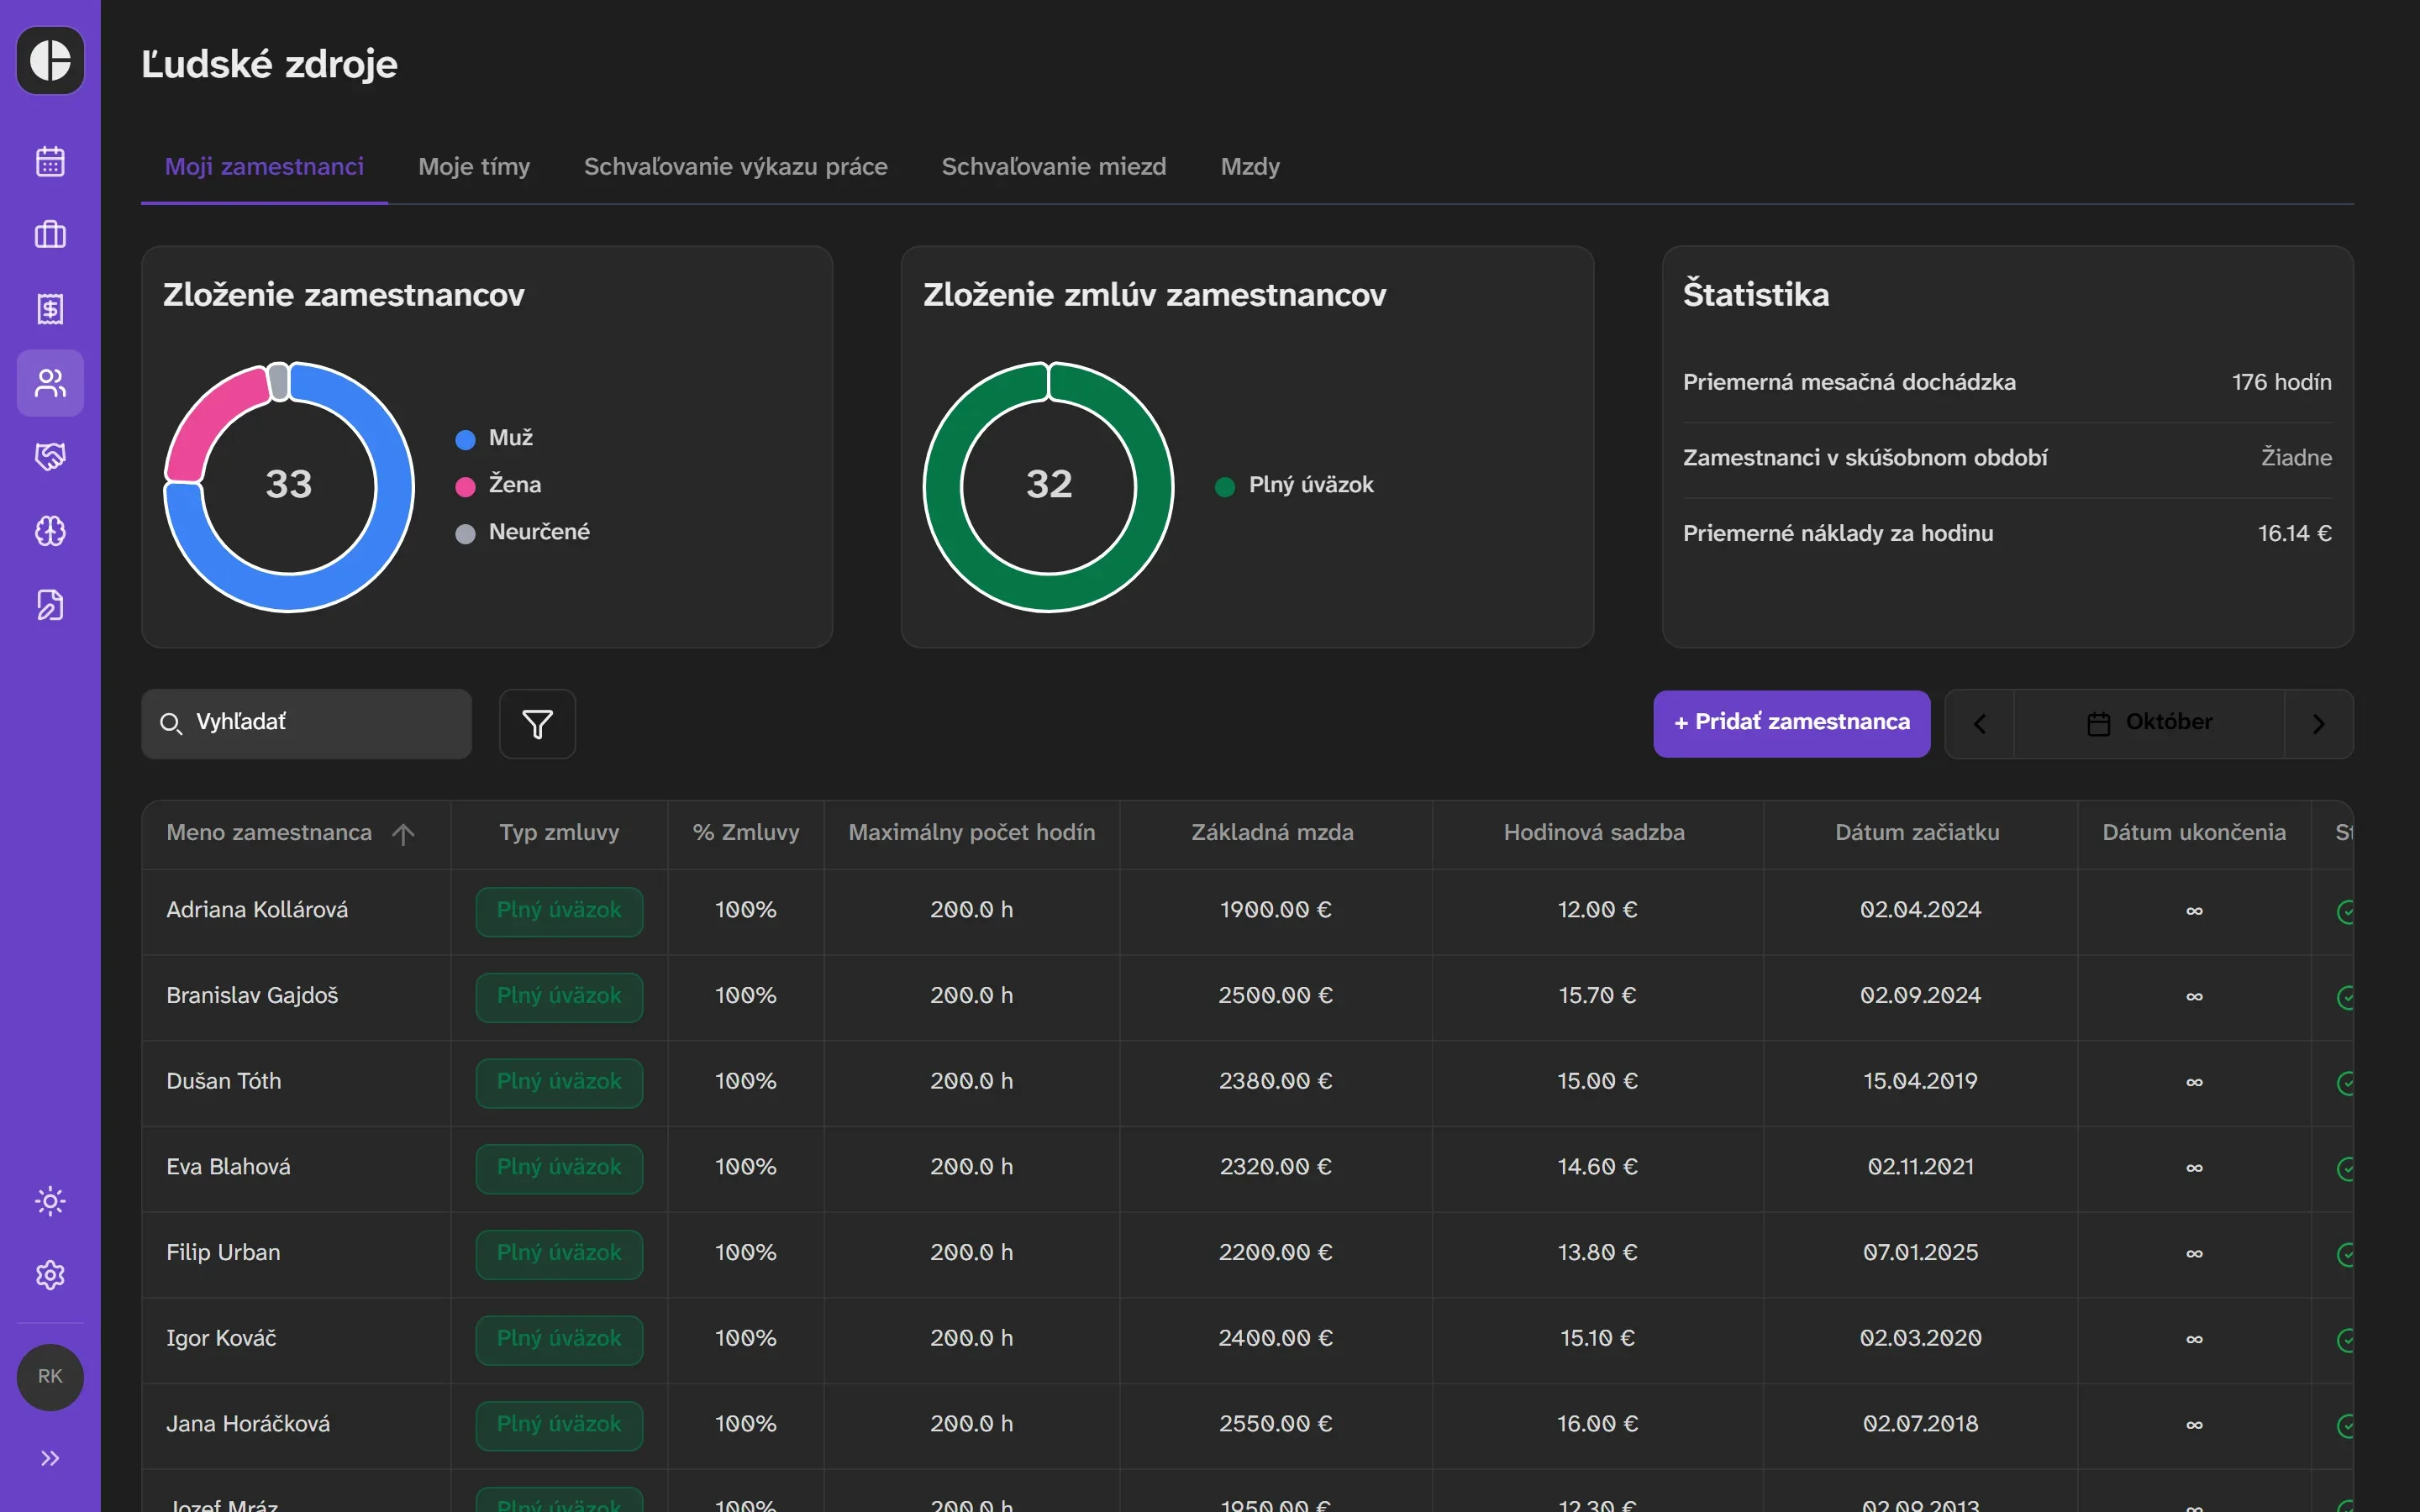Image resolution: width=2420 pixels, height=1512 pixels.
Task: Select the employees people icon in sidebar
Action: [x=50, y=383]
